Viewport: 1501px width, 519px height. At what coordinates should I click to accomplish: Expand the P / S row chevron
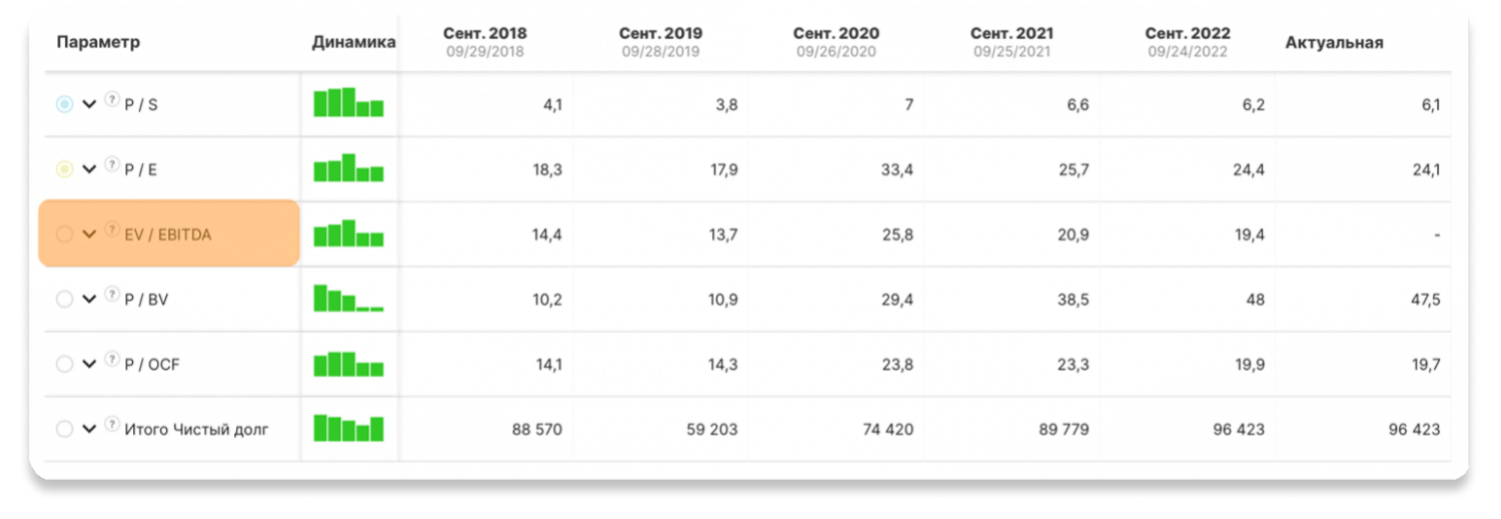pyautogui.click(x=89, y=104)
